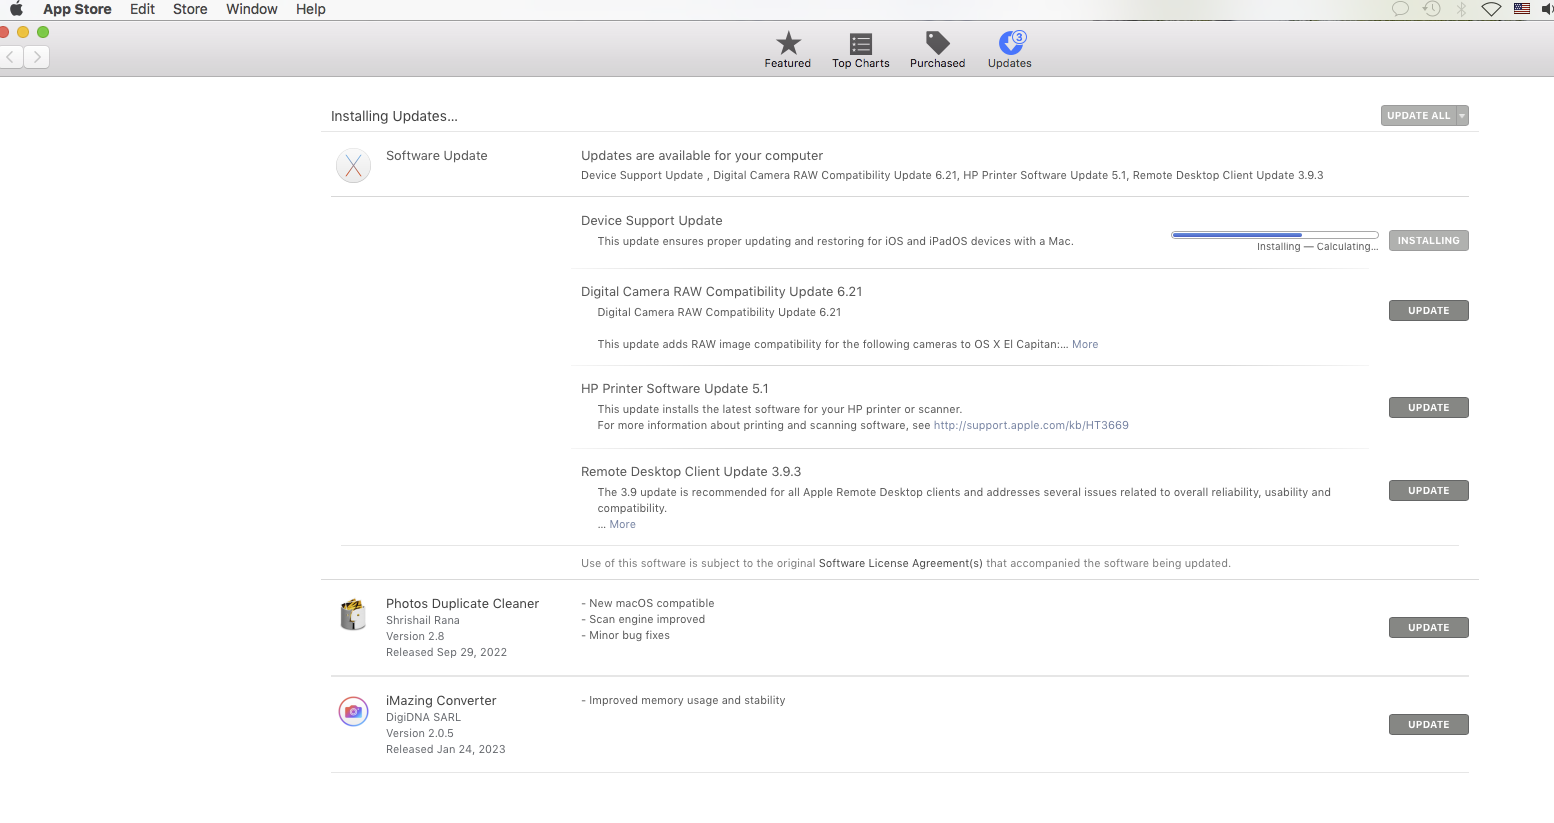Update HP Printer Software 5.1
Viewport: 1554px width, 823px height.
click(x=1428, y=408)
